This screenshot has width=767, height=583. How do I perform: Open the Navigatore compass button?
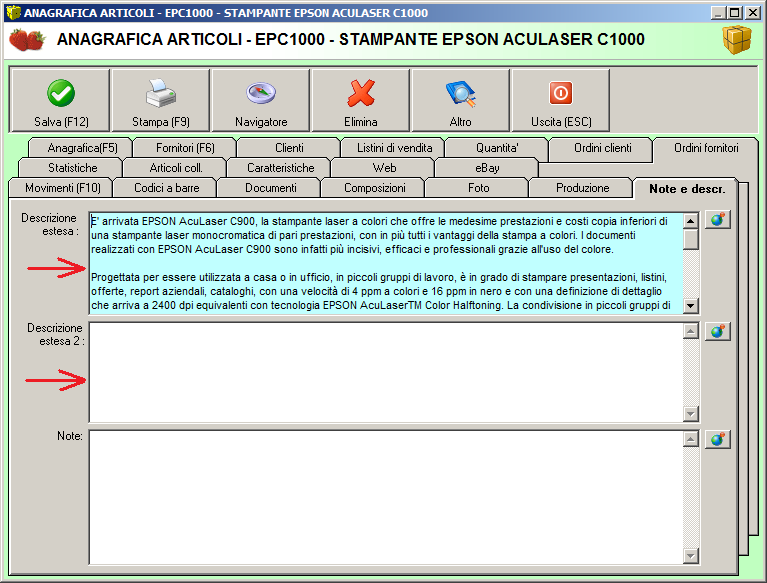coord(261,101)
